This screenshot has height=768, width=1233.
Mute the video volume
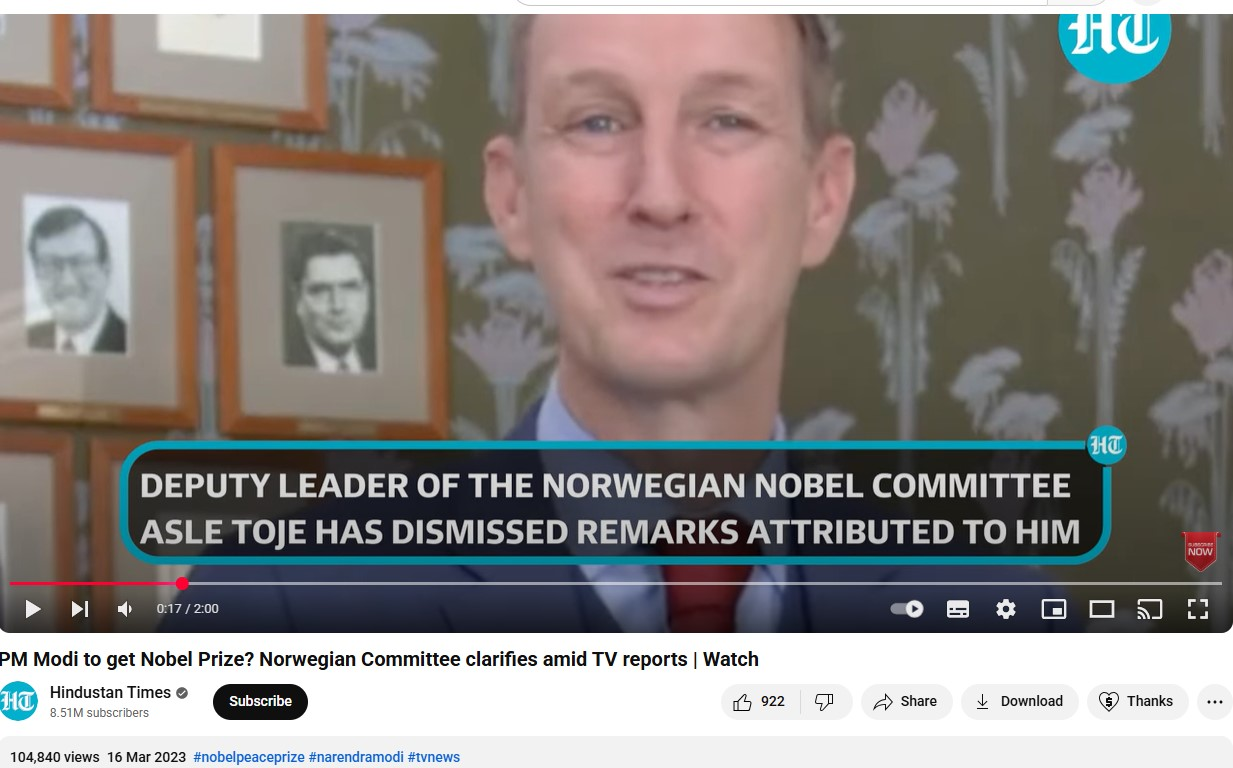point(125,609)
